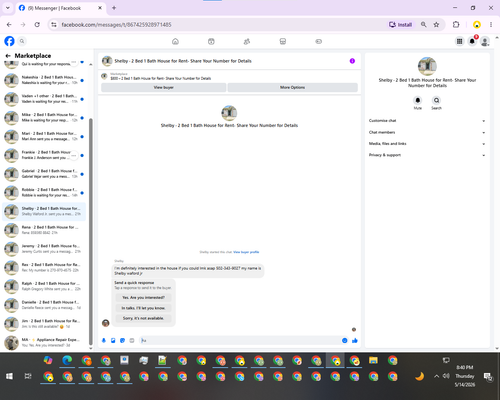Open Task View on taskbar
Screen dimensions: 500x400
(28, 376)
